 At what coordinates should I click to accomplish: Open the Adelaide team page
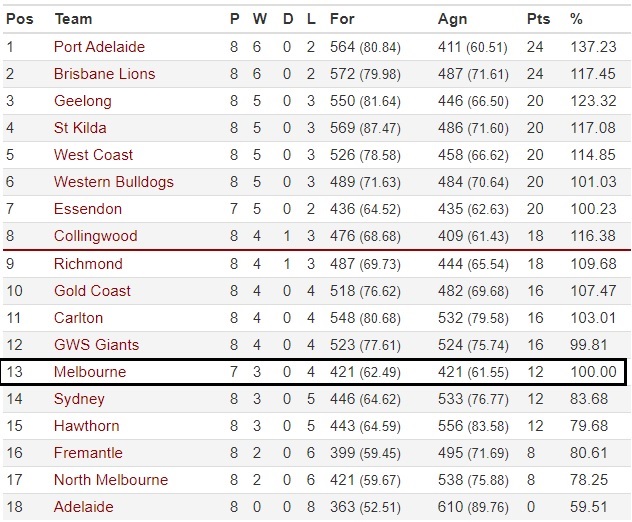[84, 507]
